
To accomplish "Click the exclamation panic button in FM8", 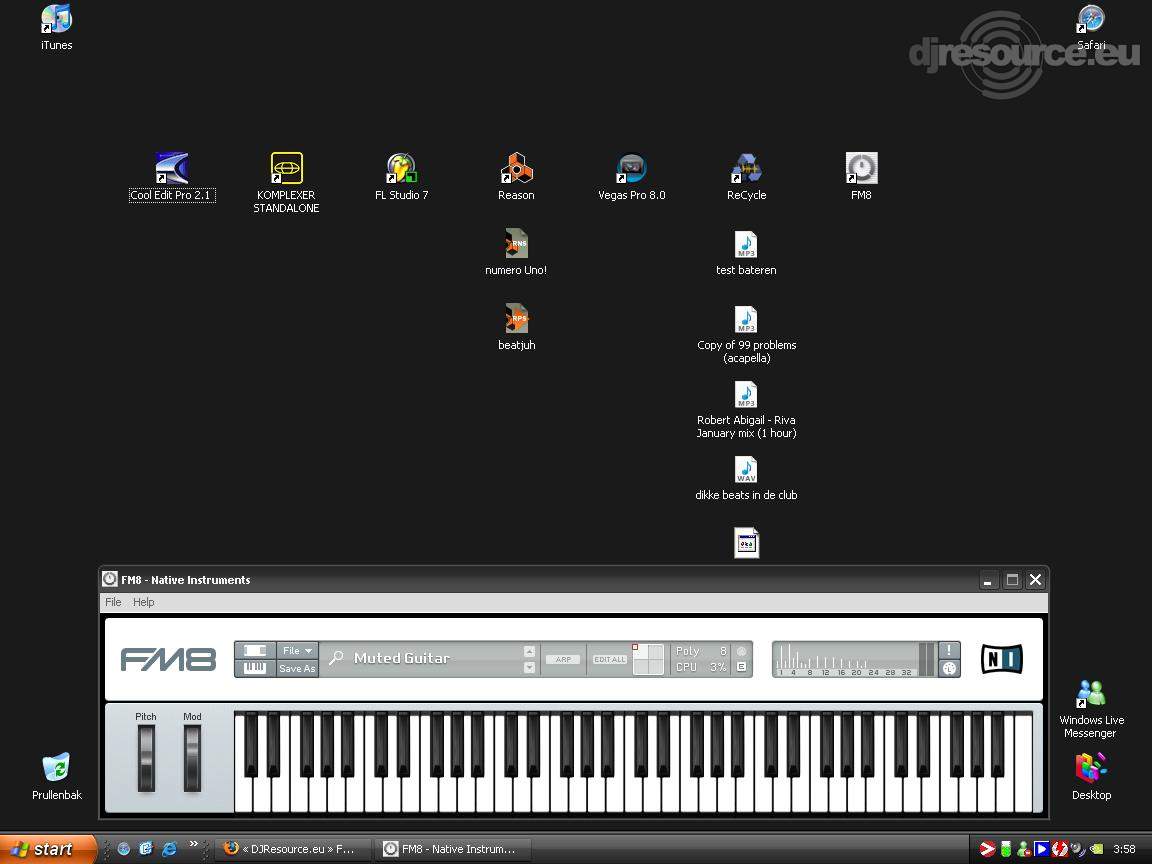I will (x=949, y=649).
